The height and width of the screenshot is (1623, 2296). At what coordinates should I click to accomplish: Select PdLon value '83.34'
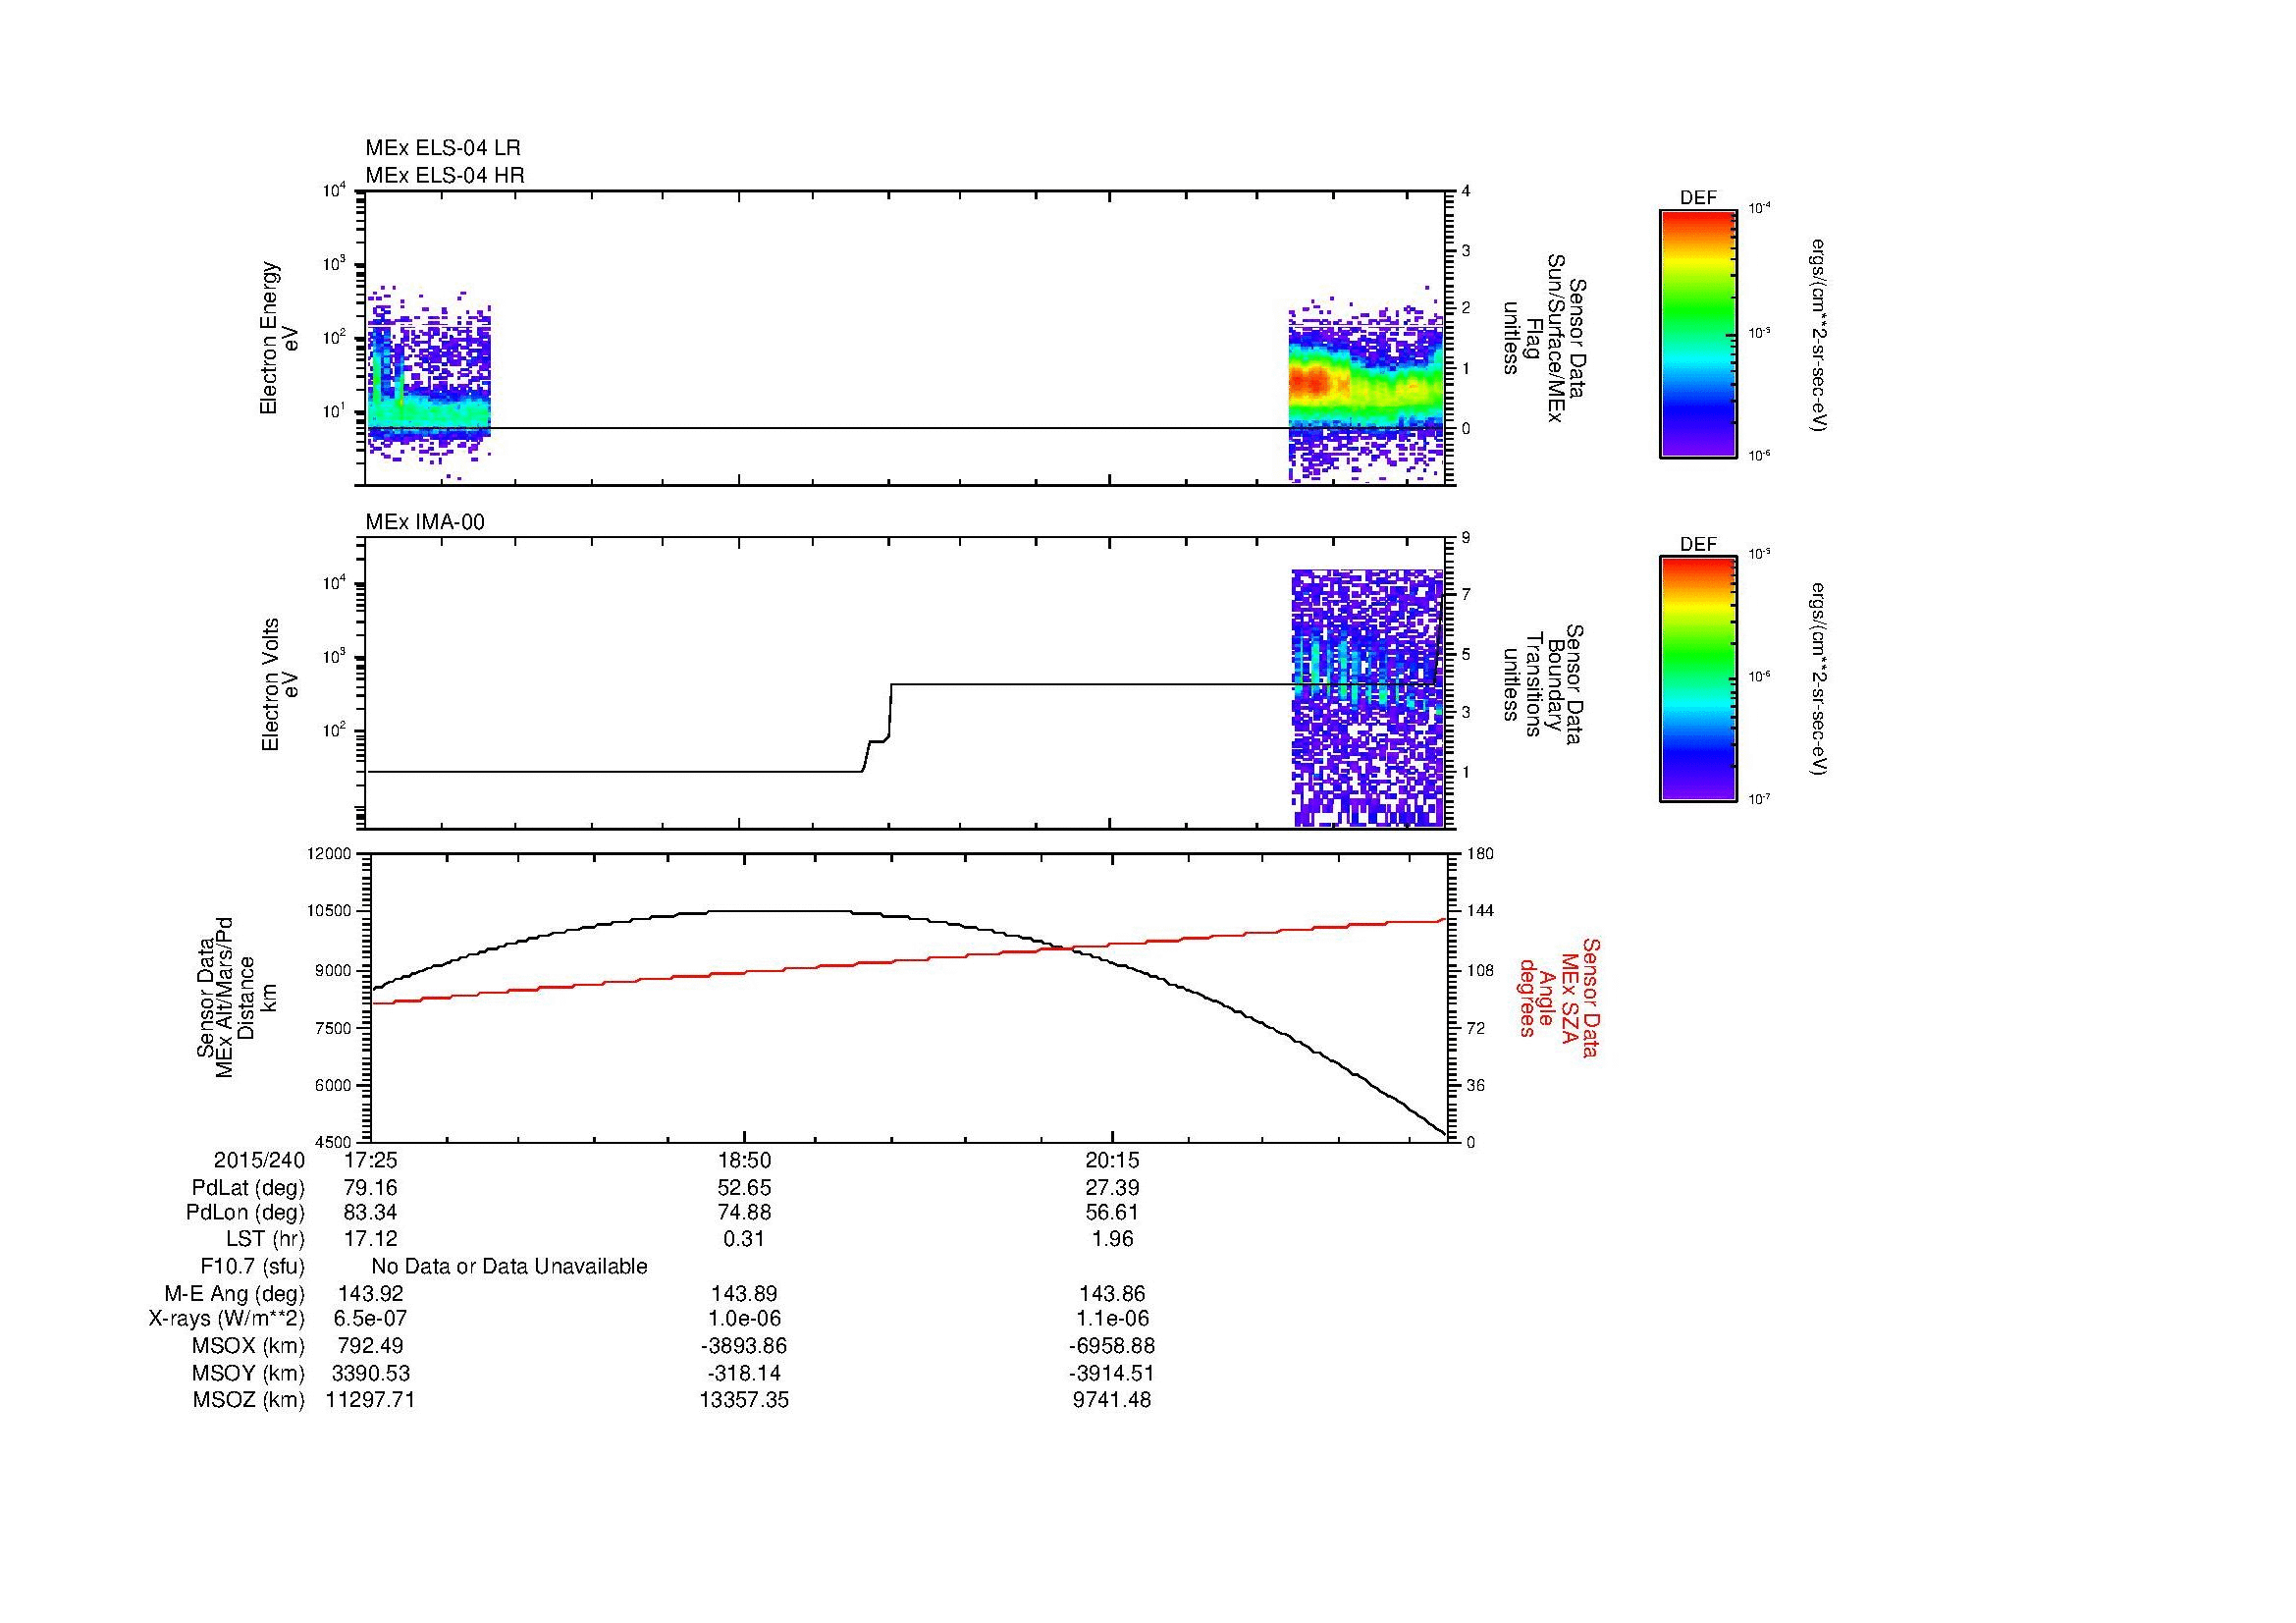pos(370,1213)
